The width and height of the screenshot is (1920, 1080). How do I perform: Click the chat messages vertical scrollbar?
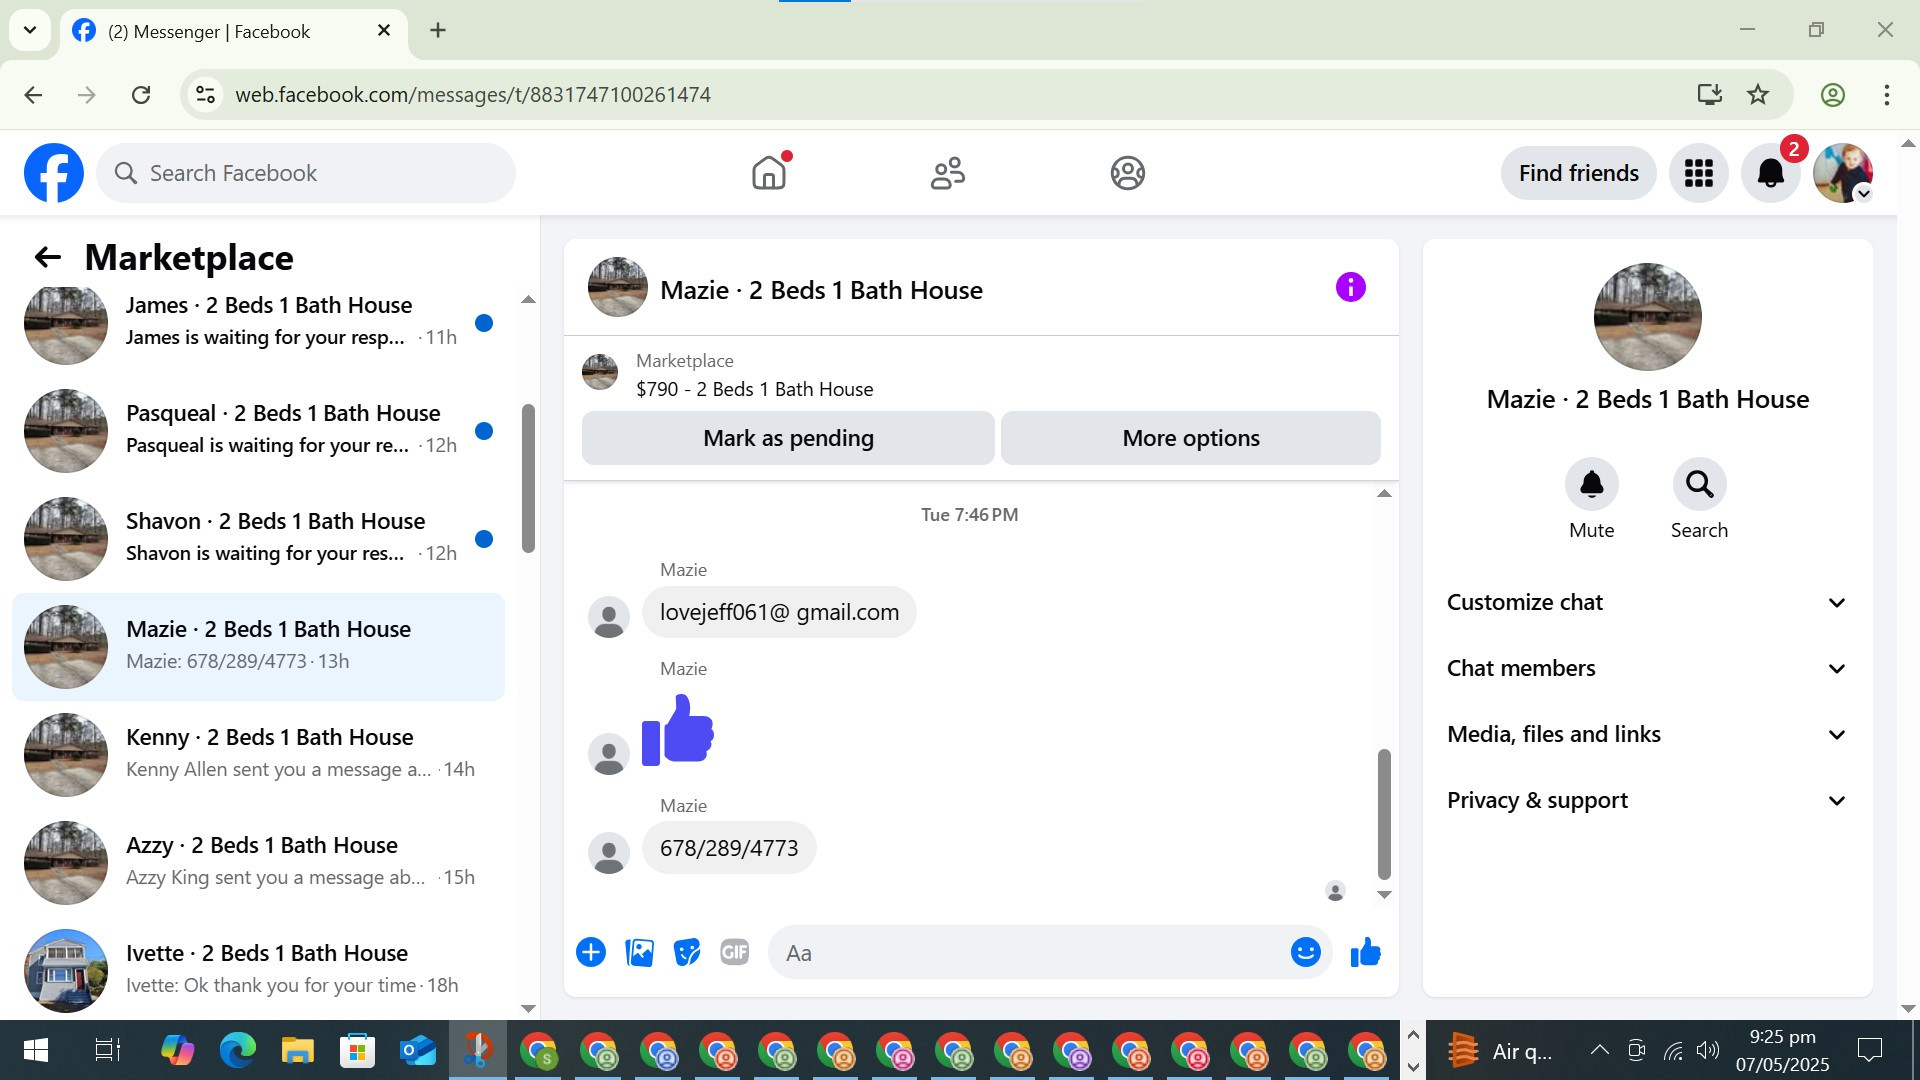(1384, 812)
